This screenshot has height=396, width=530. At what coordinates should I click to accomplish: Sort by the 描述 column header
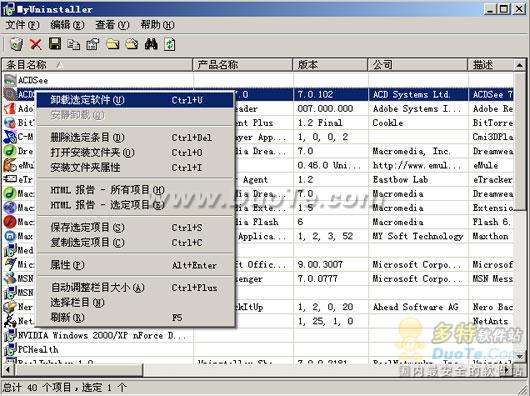click(x=491, y=65)
